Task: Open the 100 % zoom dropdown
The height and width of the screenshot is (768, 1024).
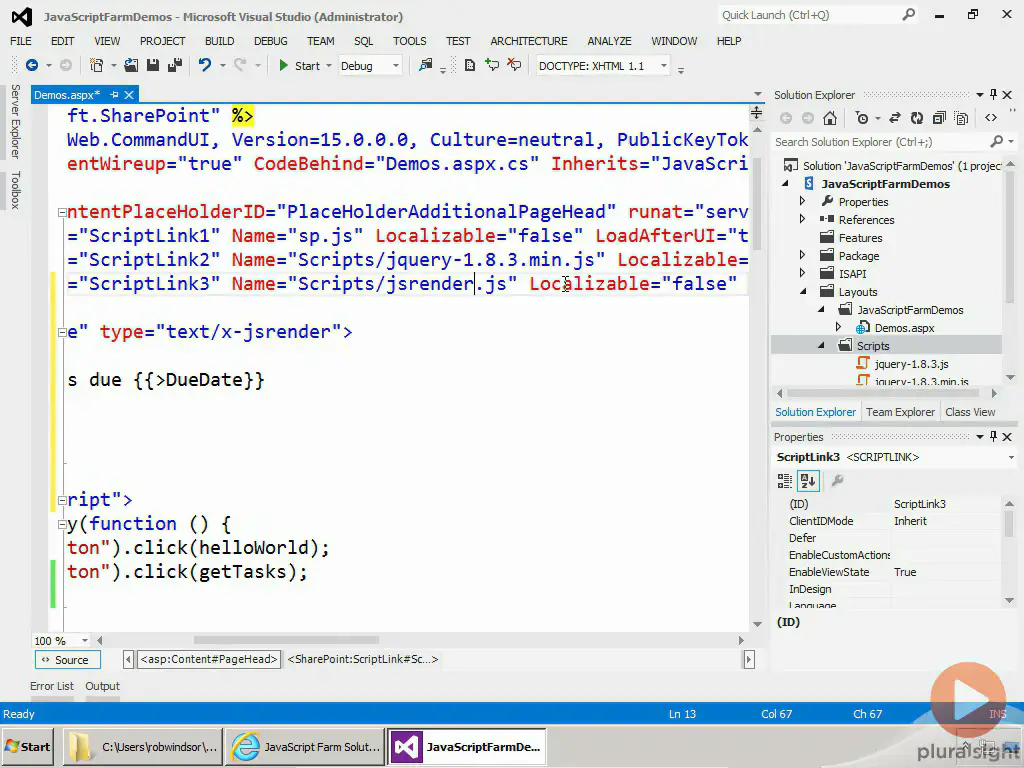Action: (x=85, y=641)
